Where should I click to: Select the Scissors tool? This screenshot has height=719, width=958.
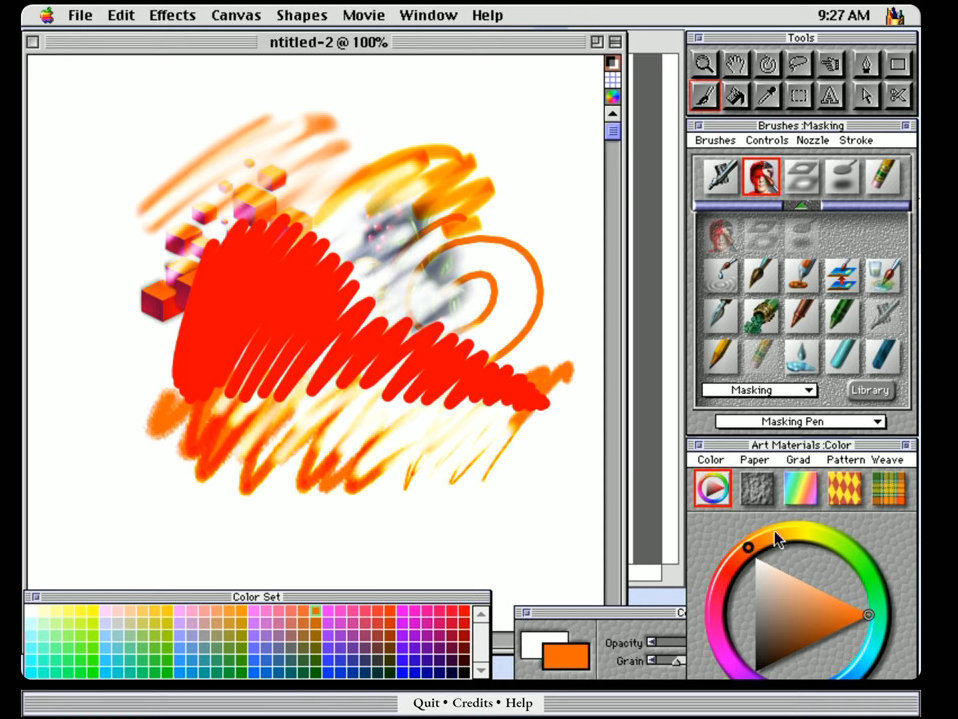pos(898,95)
